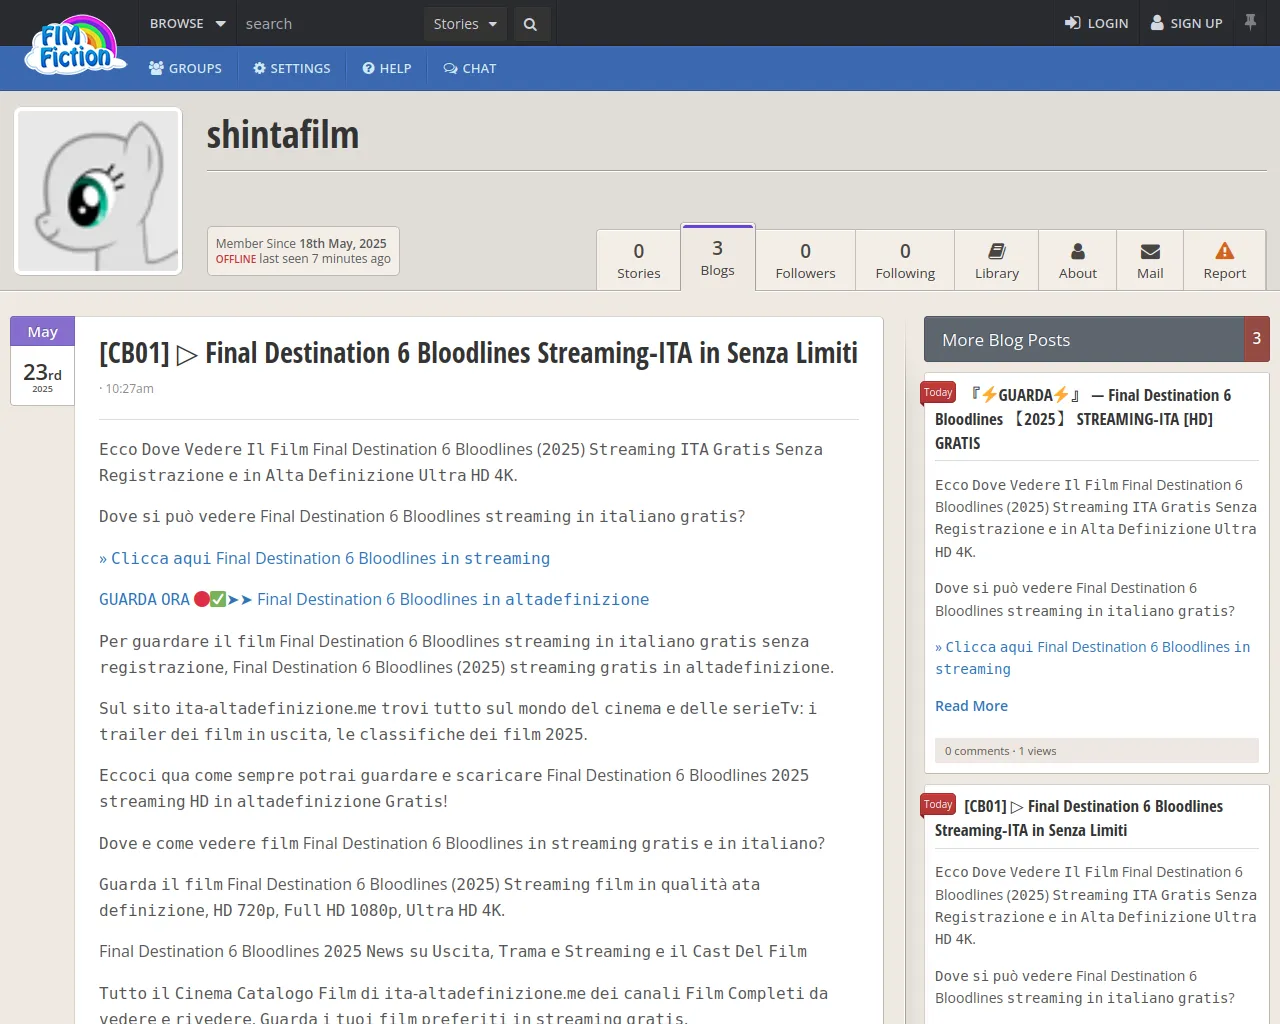Click the pin icon in top bar

tap(1250, 22)
